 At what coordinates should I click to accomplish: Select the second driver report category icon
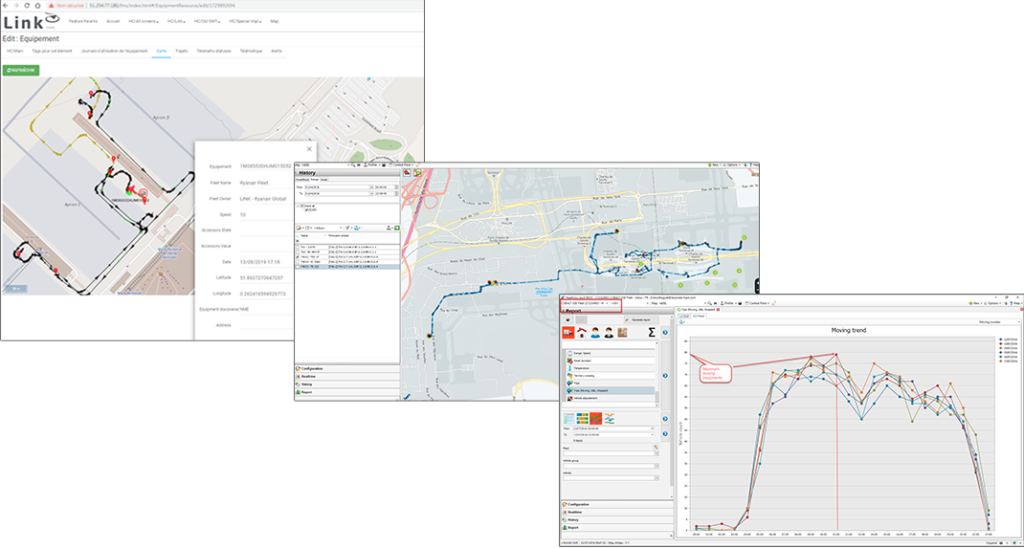(609, 332)
